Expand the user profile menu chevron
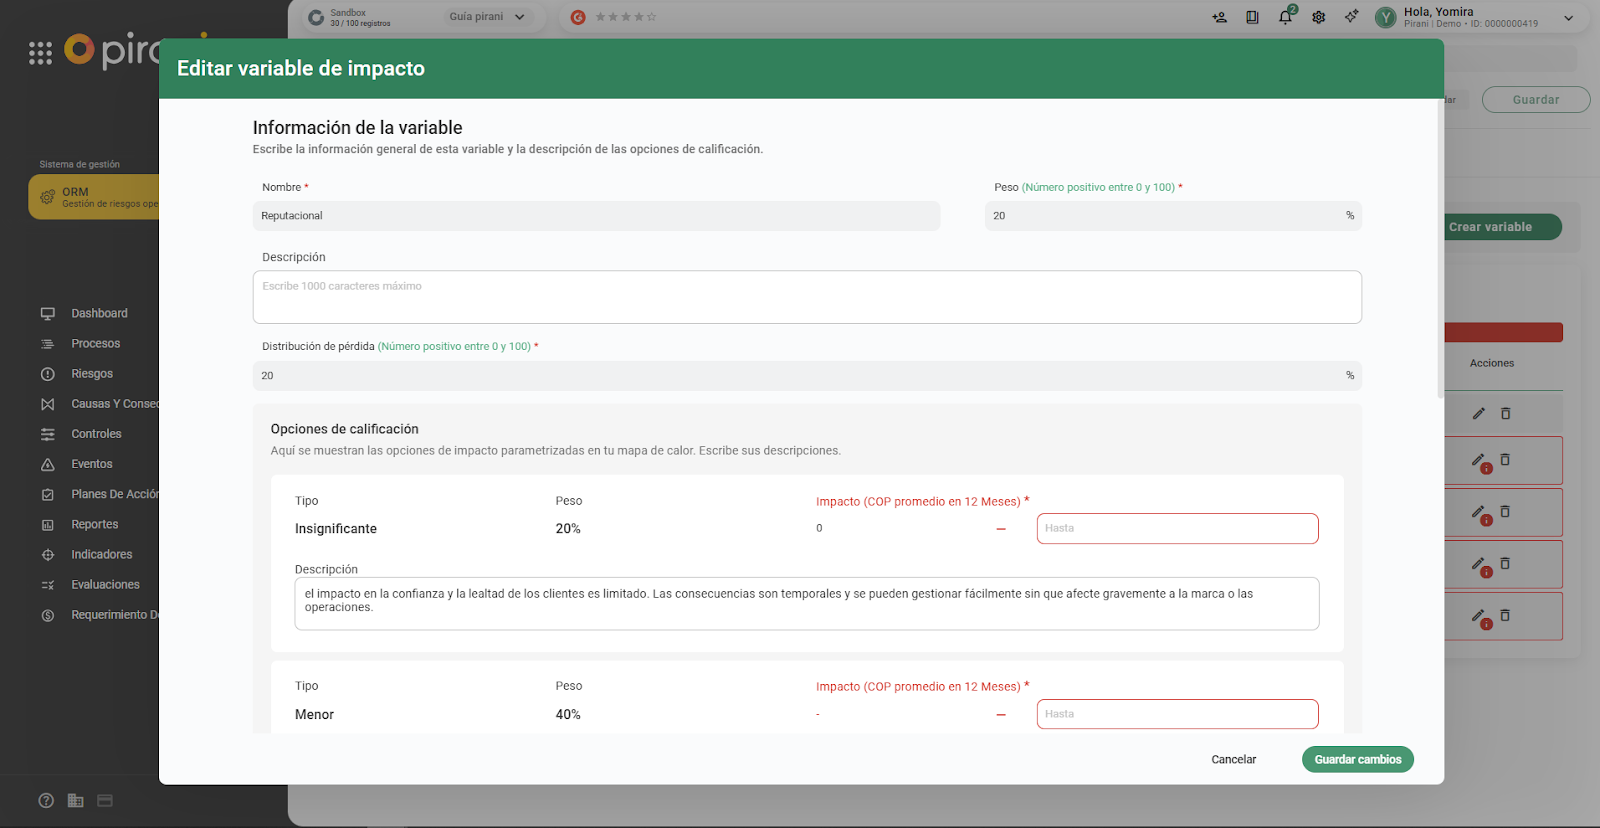 [x=1568, y=18]
